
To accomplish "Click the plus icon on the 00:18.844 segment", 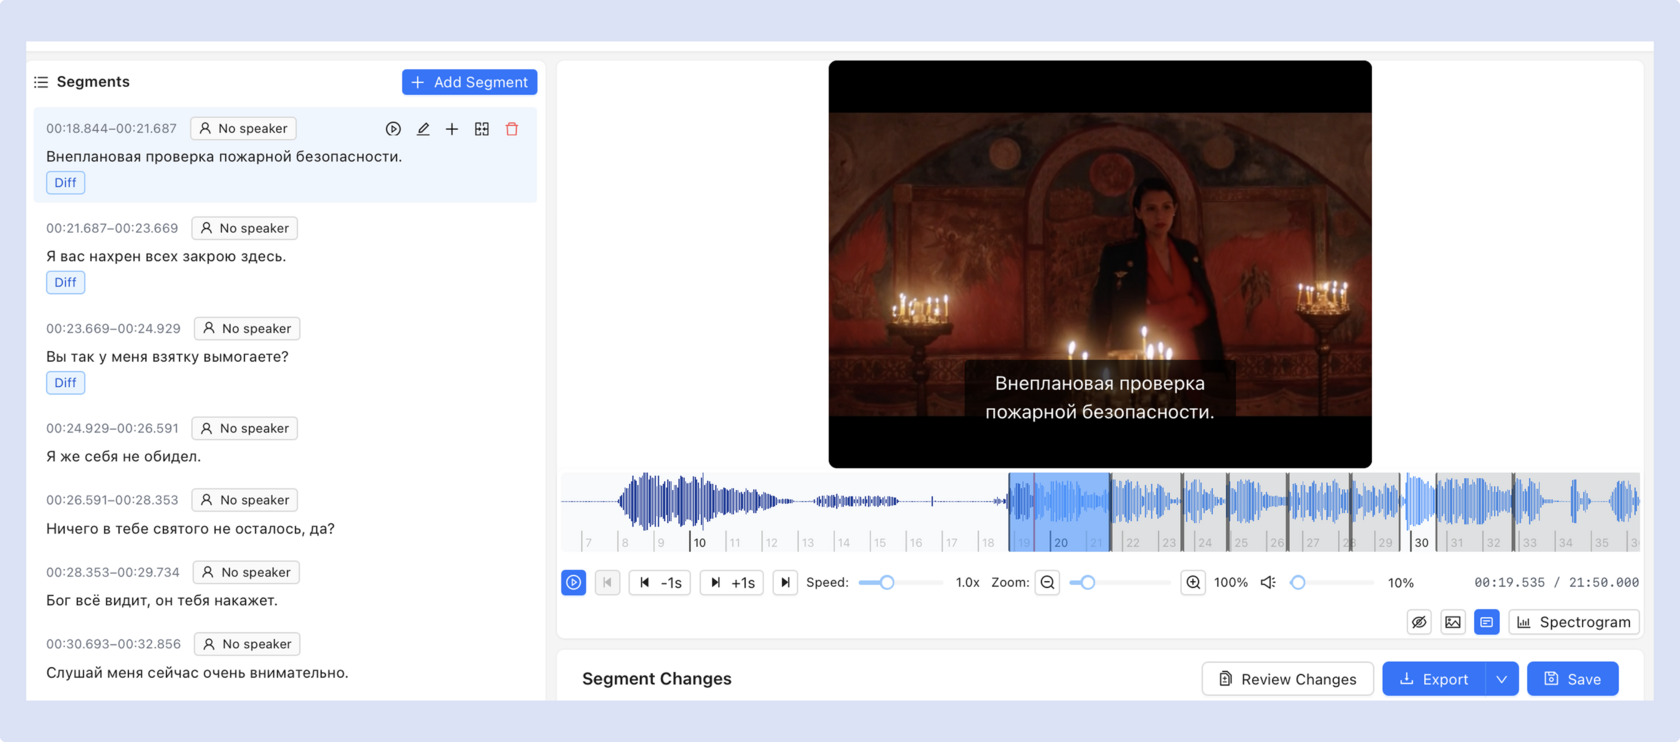I will [x=452, y=129].
